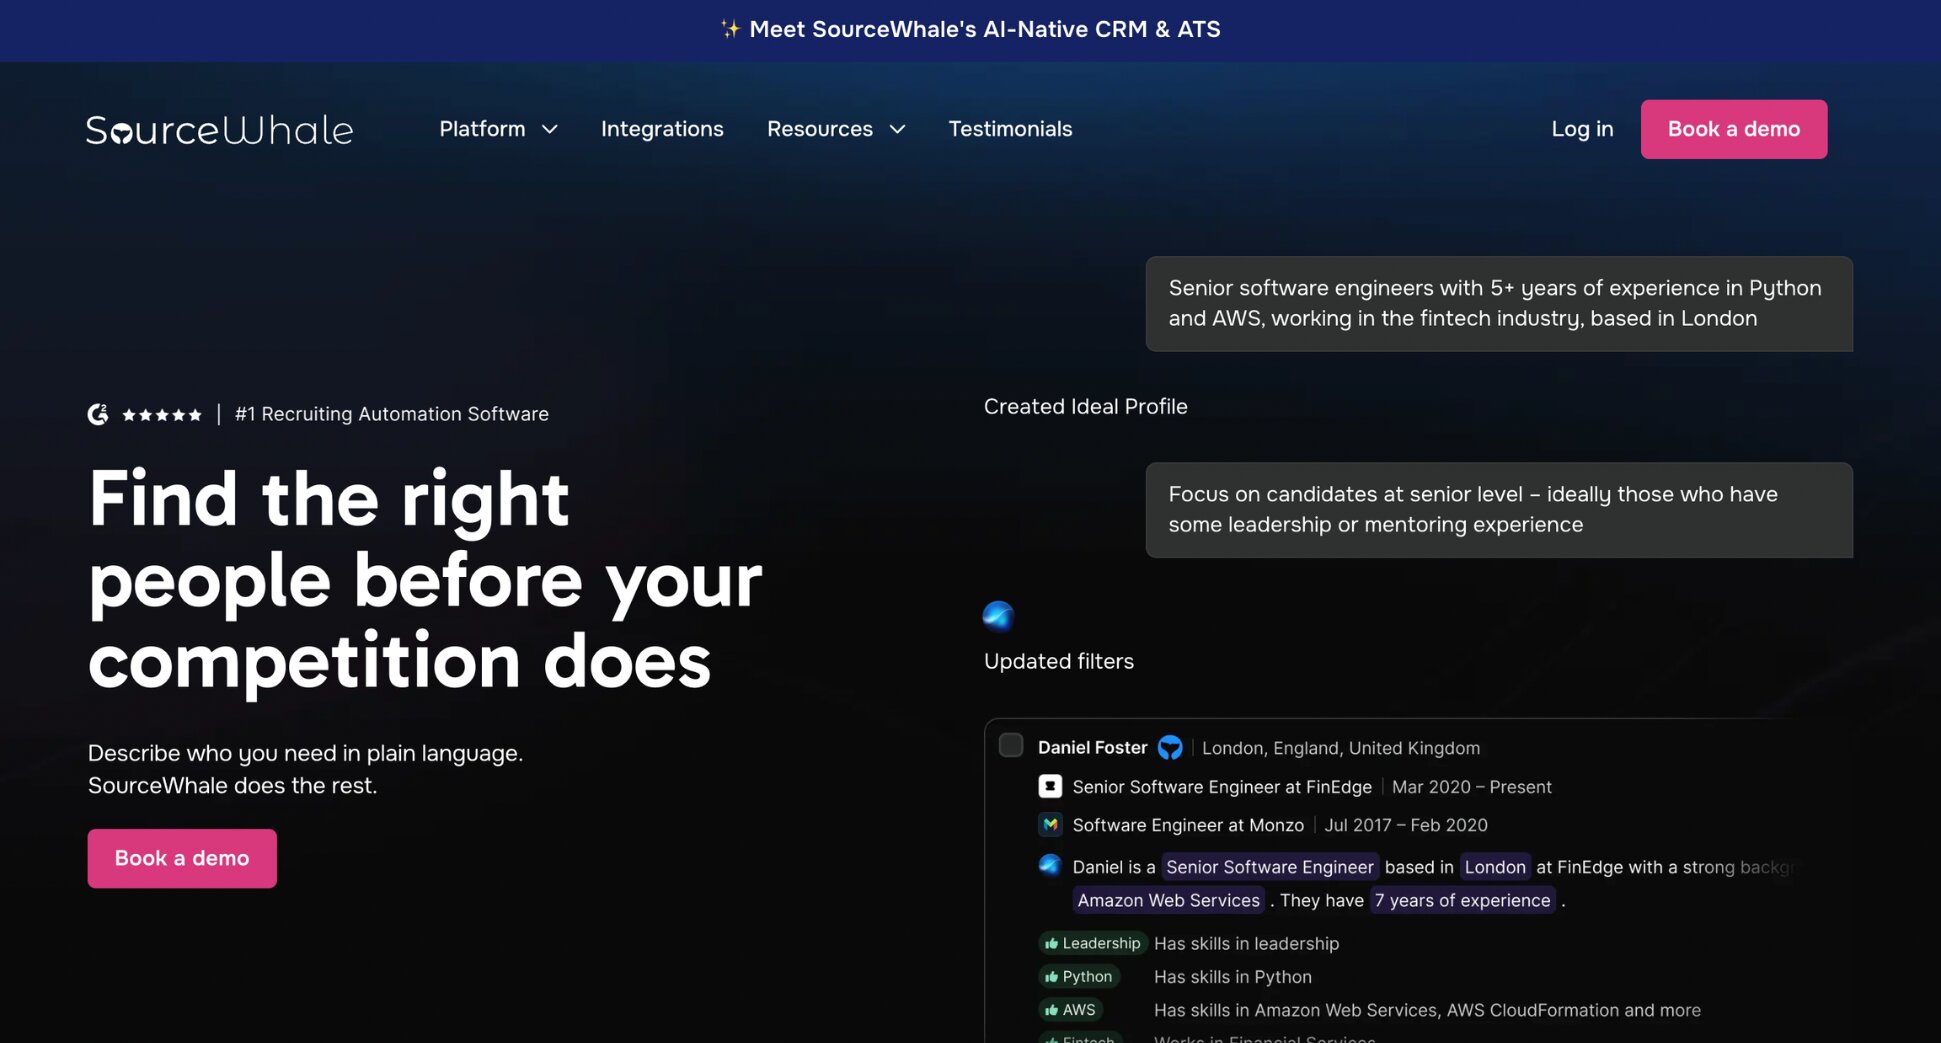The width and height of the screenshot is (1941, 1043).
Task: Click the Log in link
Action: point(1582,129)
